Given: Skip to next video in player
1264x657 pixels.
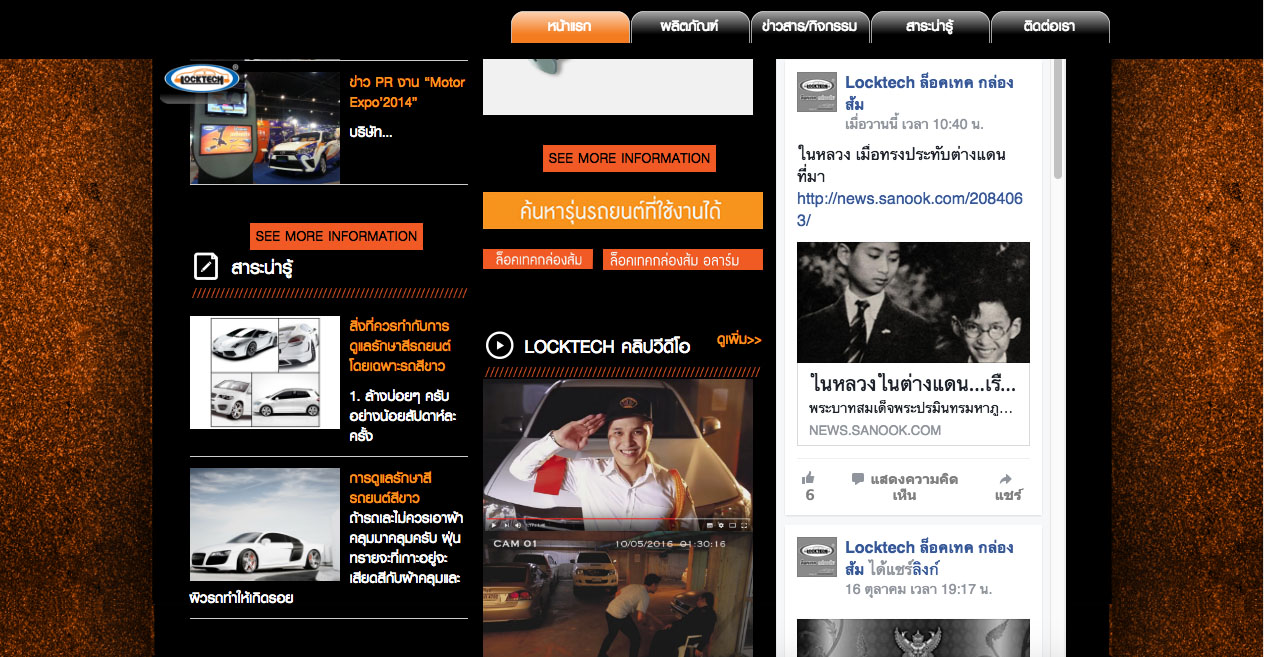Looking at the screenshot, I should click(506, 525).
